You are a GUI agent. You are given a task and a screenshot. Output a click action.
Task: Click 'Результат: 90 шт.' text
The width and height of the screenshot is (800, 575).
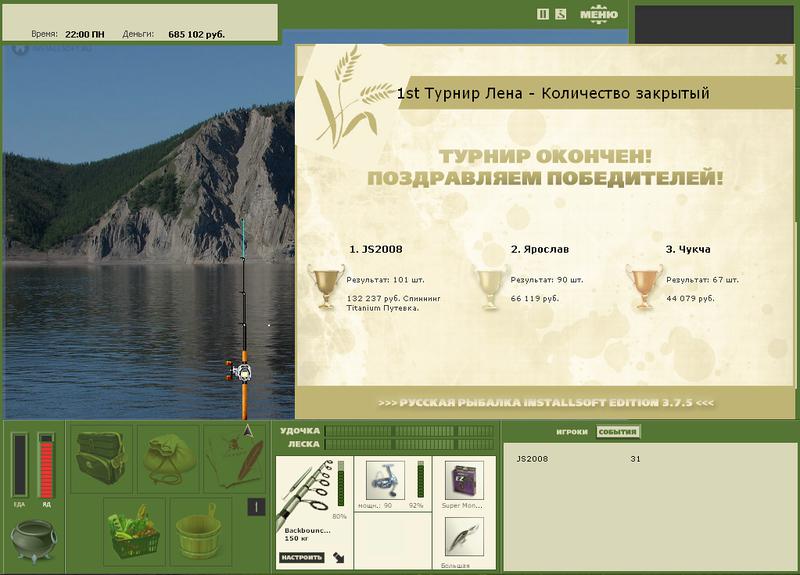pyautogui.click(x=547, y=280)
